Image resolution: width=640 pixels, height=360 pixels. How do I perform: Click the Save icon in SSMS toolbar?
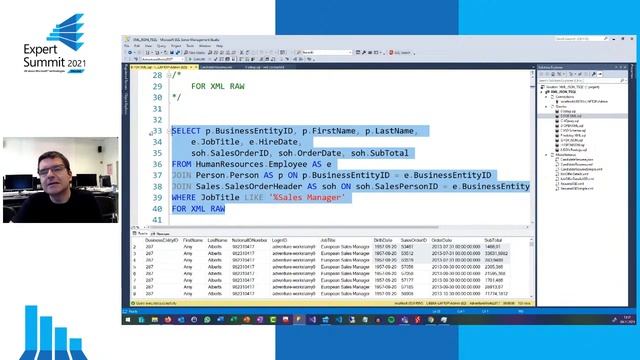coord(172,53)
